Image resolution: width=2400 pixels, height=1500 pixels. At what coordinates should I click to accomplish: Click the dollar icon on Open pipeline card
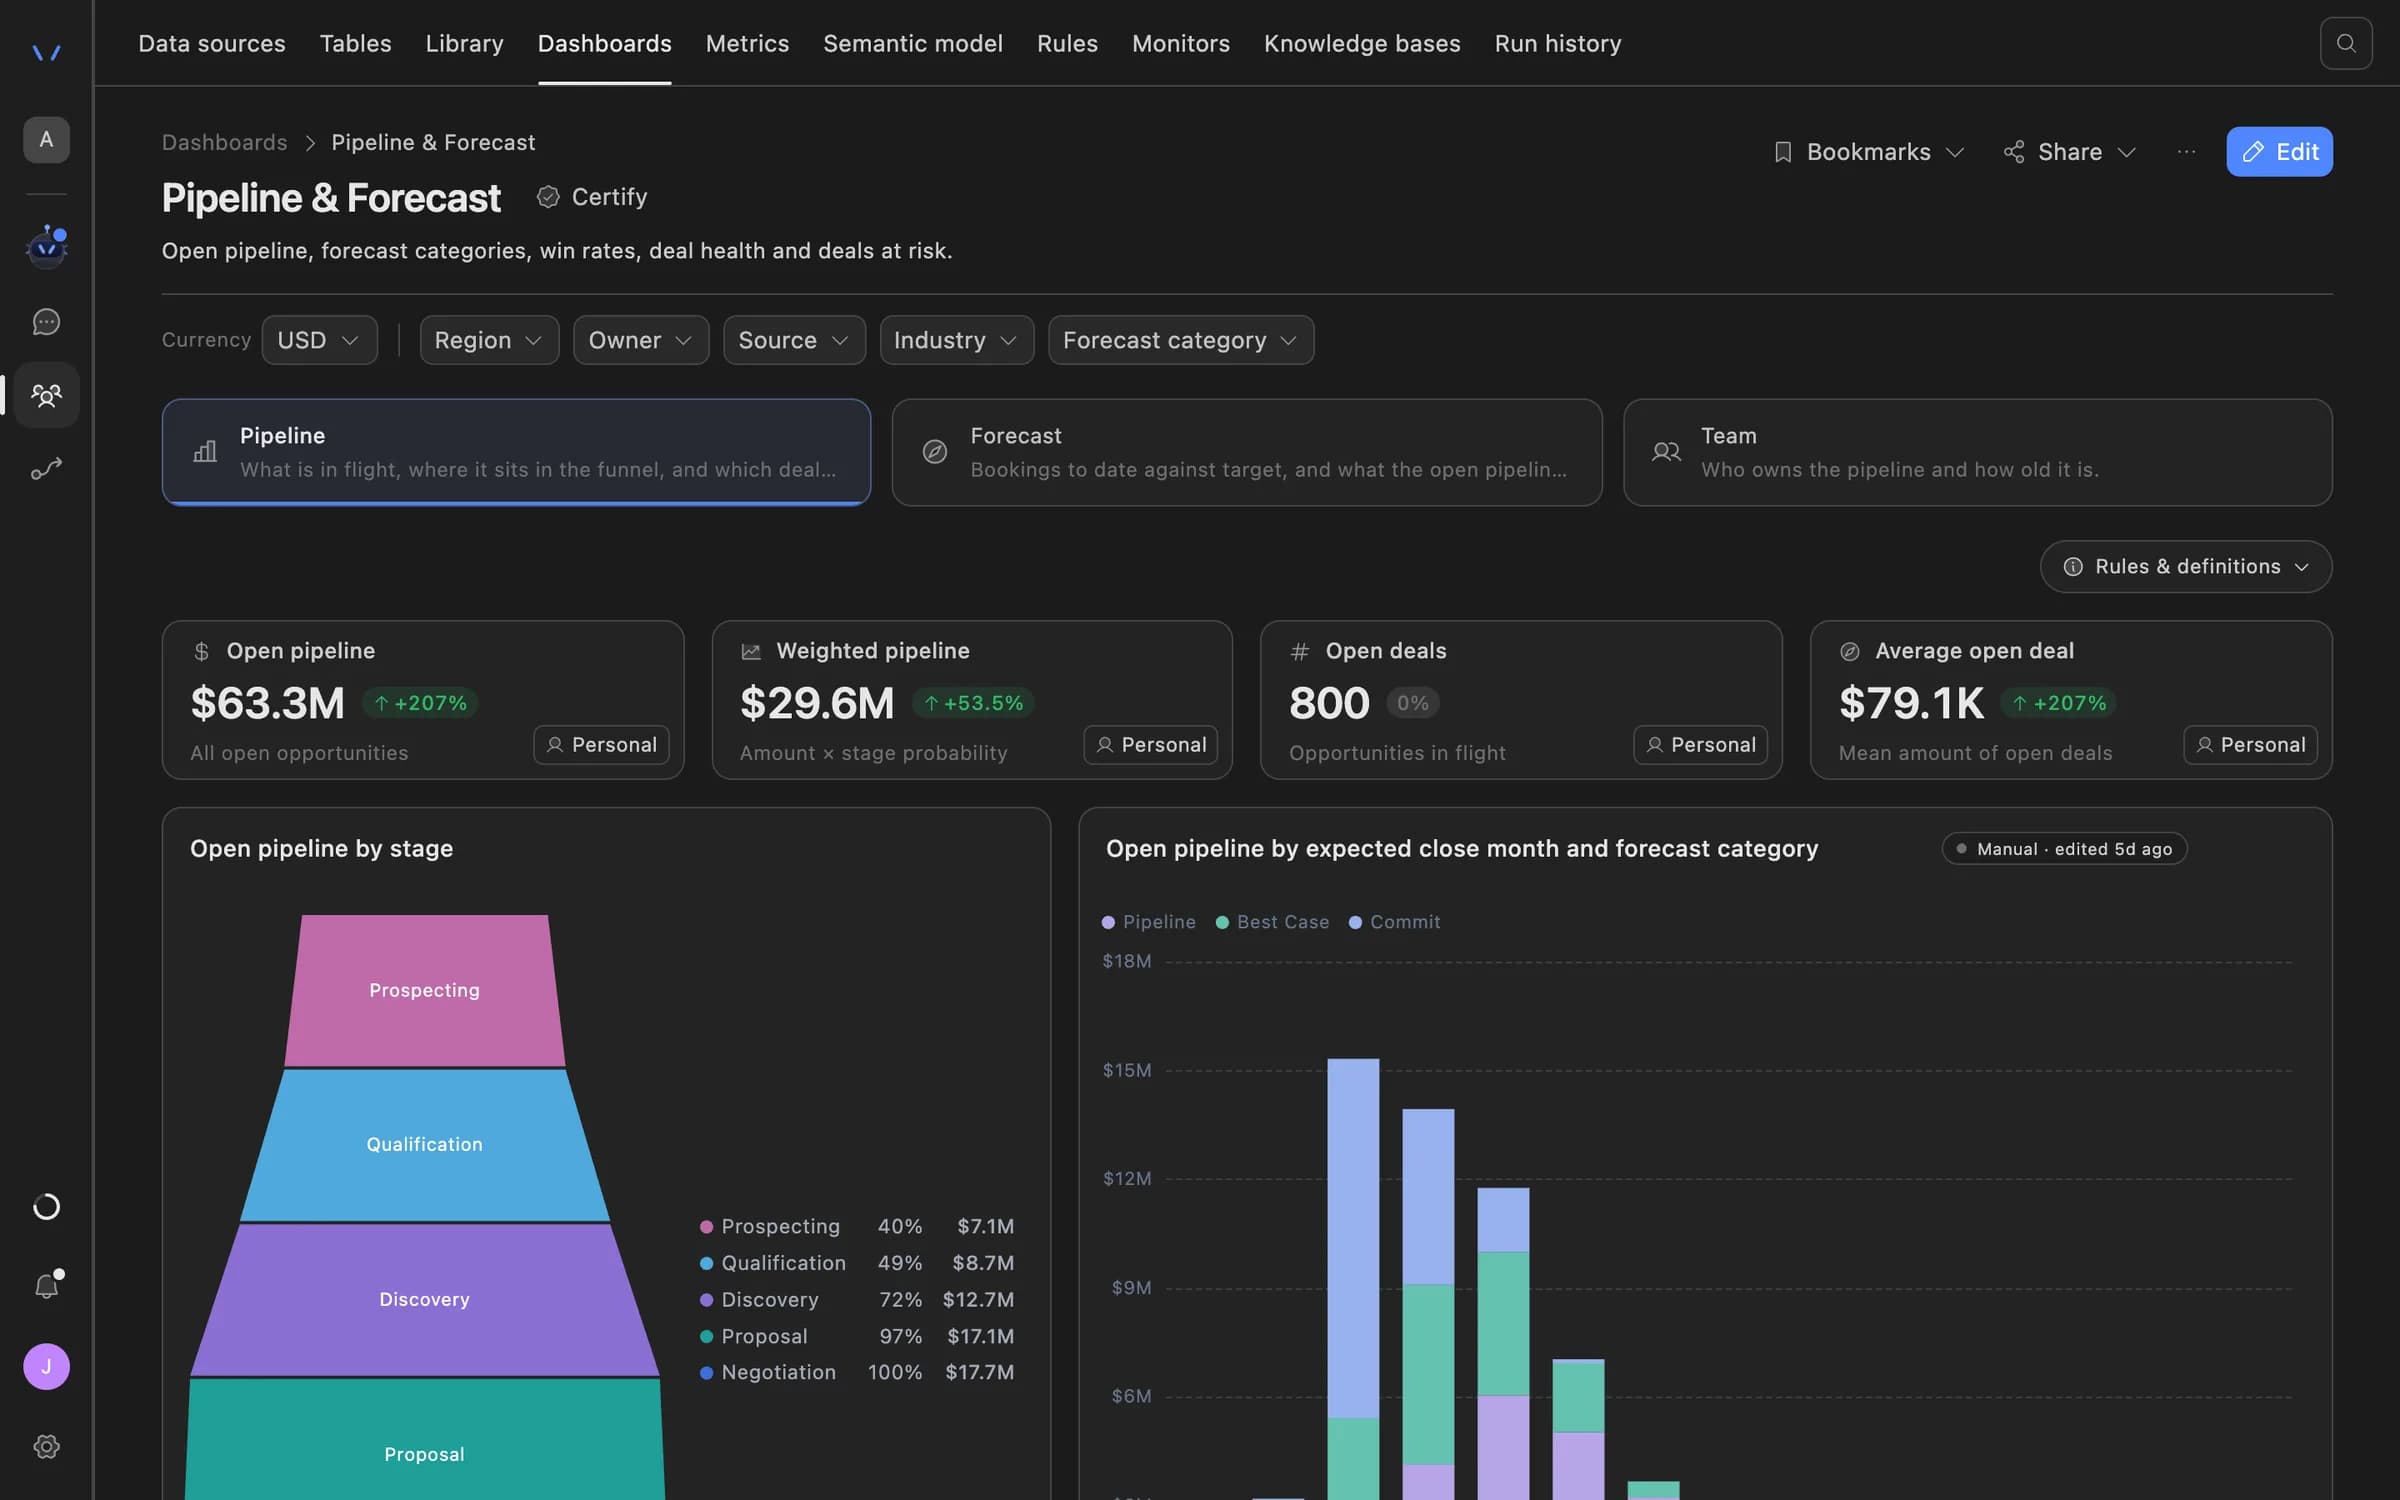pyautogui.click(x=201, y=652)
